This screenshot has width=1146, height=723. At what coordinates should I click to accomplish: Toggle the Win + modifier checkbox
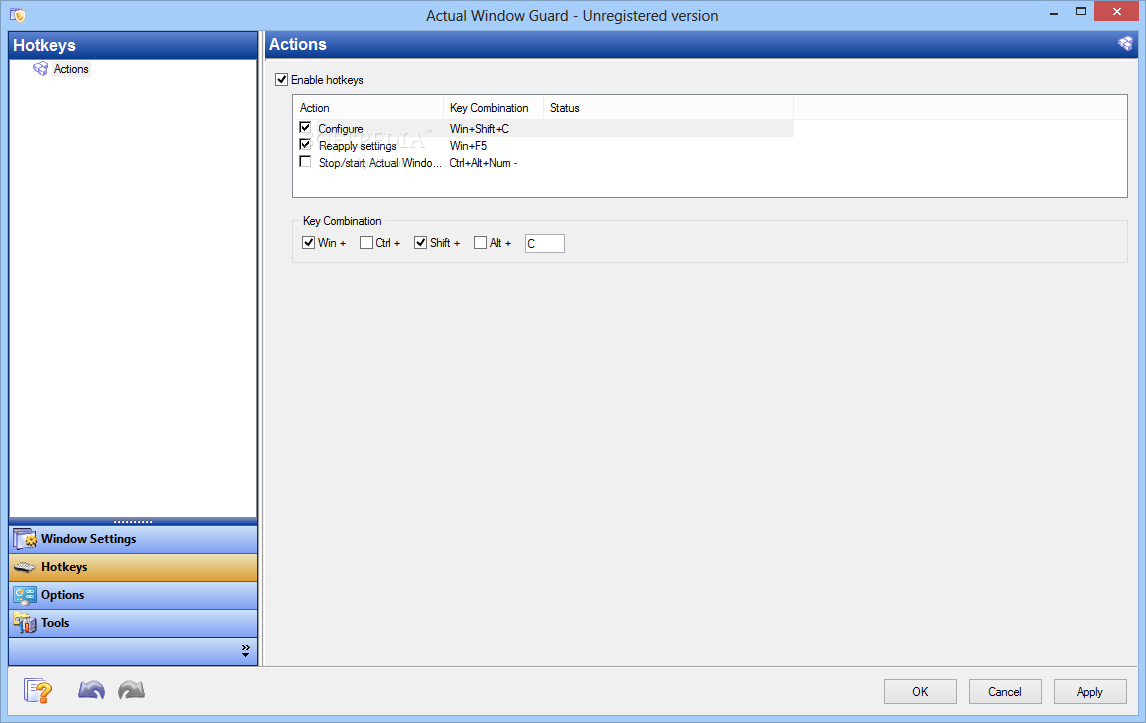[308, 243]
